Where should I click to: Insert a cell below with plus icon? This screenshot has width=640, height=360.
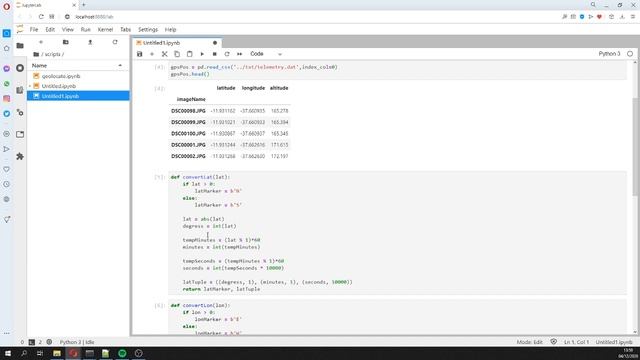click(x=152, y=54)
